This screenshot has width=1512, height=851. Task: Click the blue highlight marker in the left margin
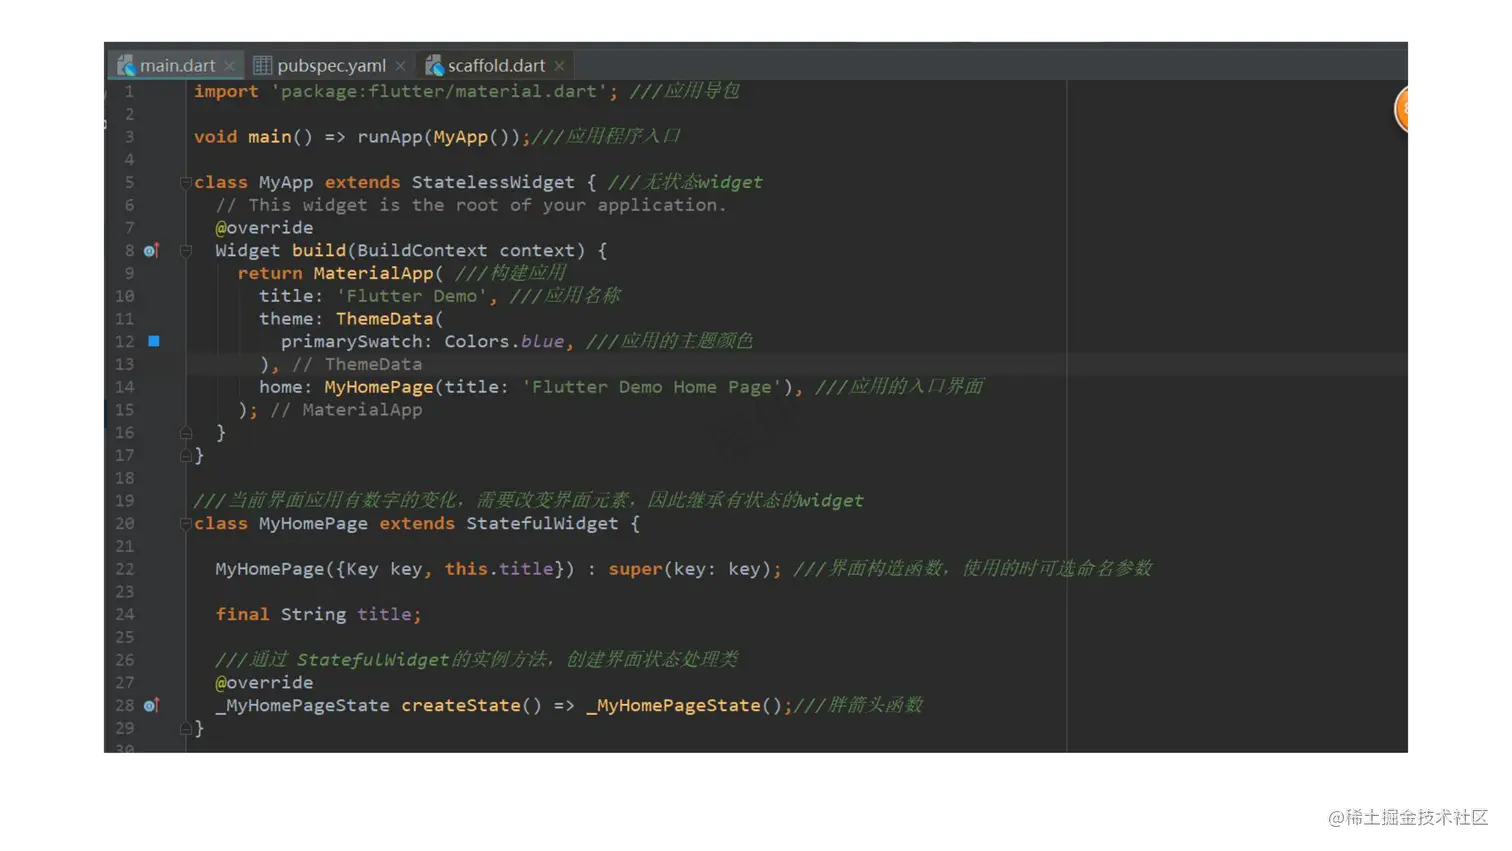point(154,341)
